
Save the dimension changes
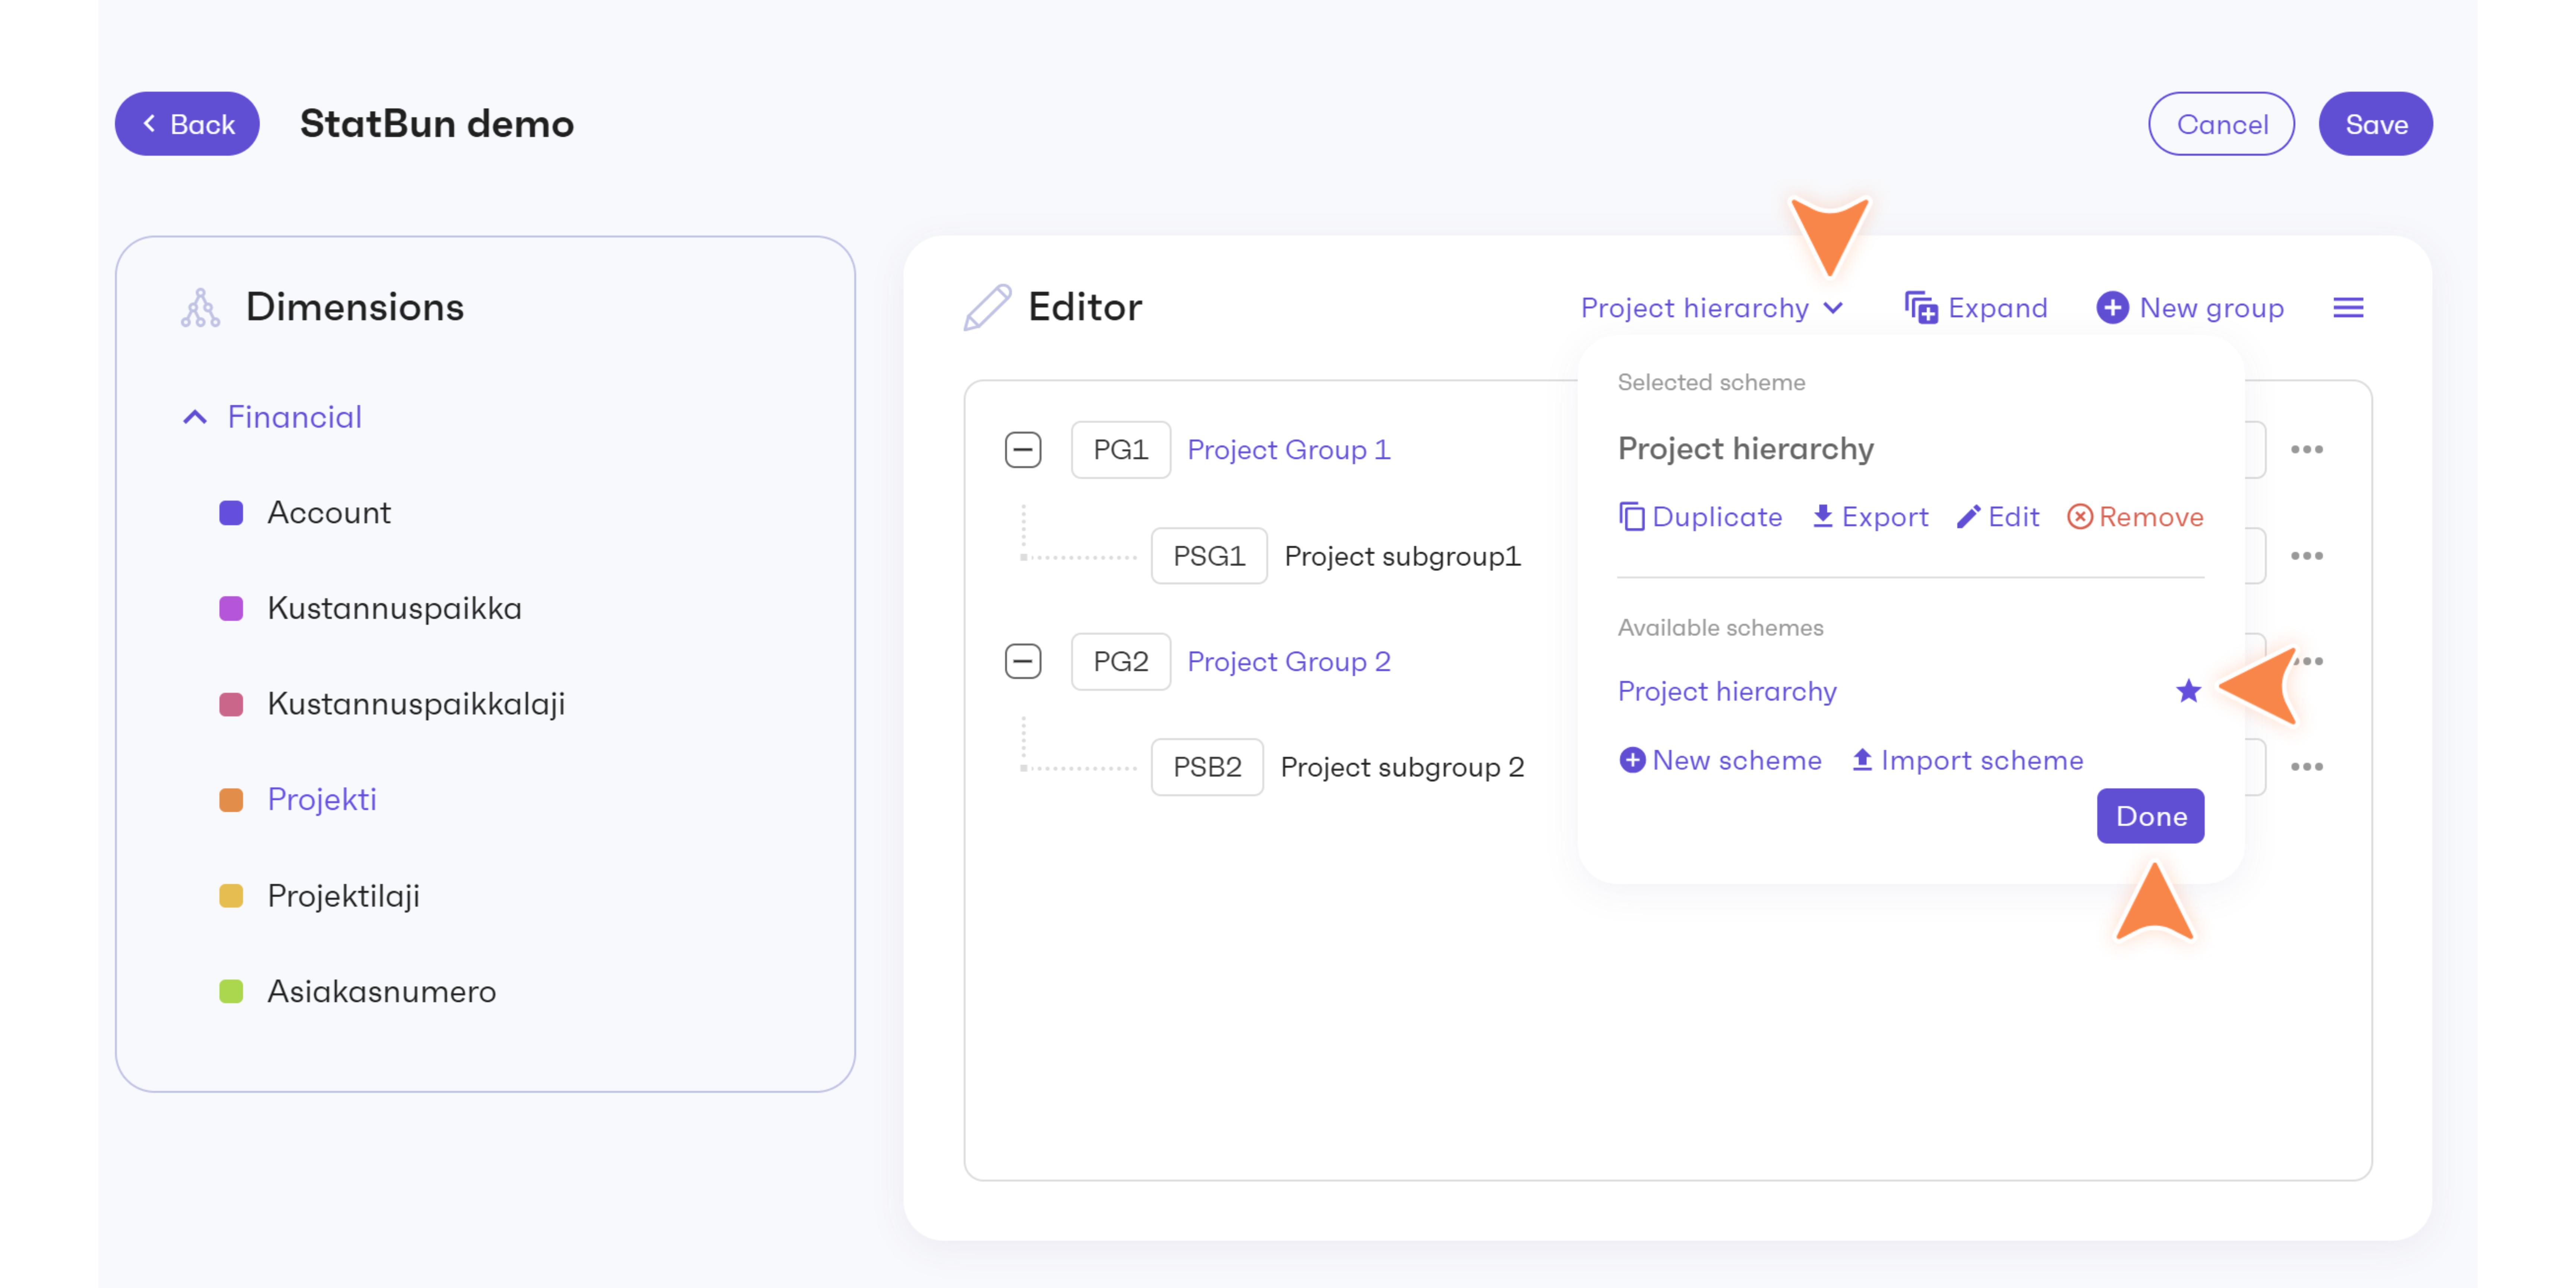[2375, 124]
